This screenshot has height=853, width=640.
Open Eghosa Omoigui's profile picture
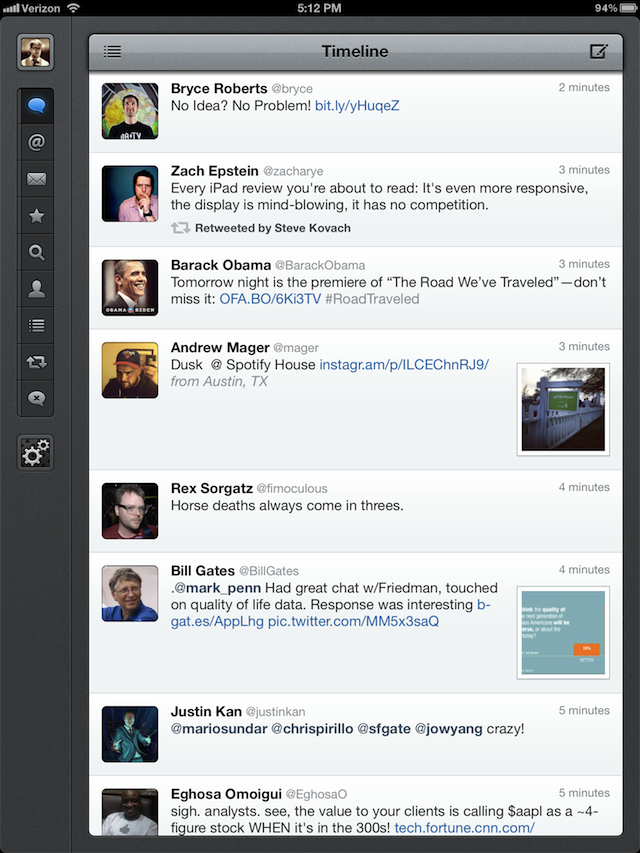tap(130, 812)
